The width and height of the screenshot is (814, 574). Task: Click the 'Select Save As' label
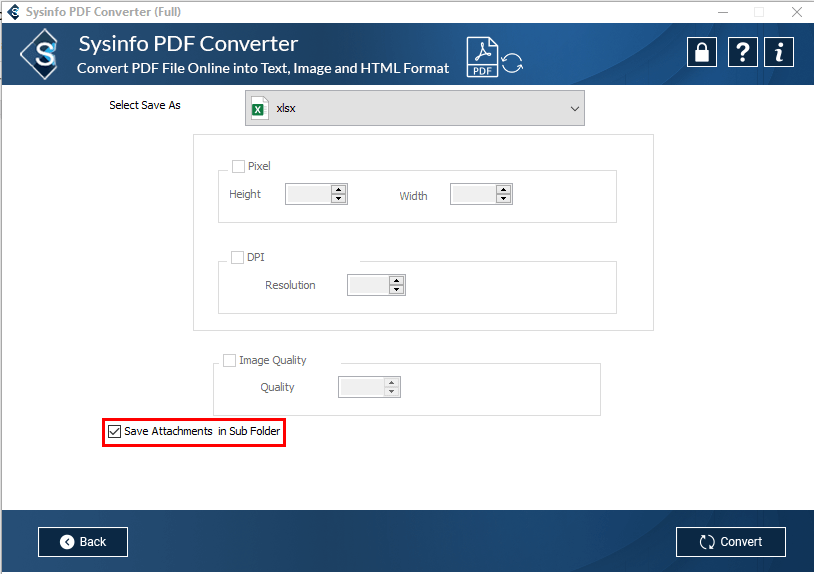click(145, 105)
